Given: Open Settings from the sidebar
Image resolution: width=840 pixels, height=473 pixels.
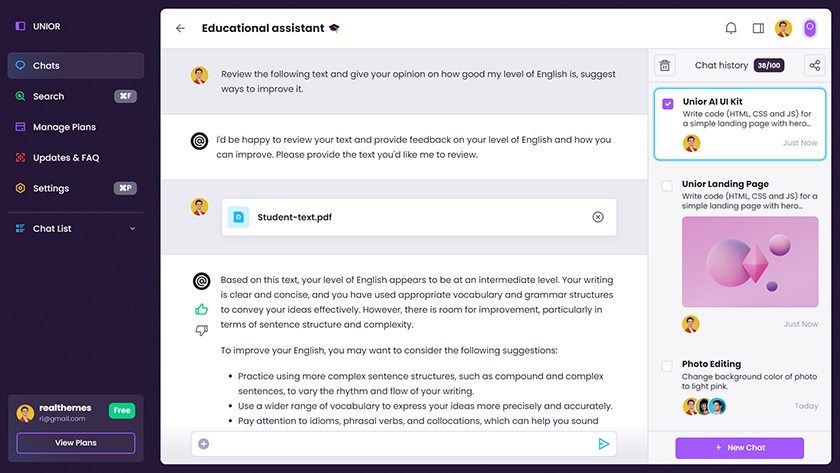Looking at the screenshot, I should tap(50, 188).
